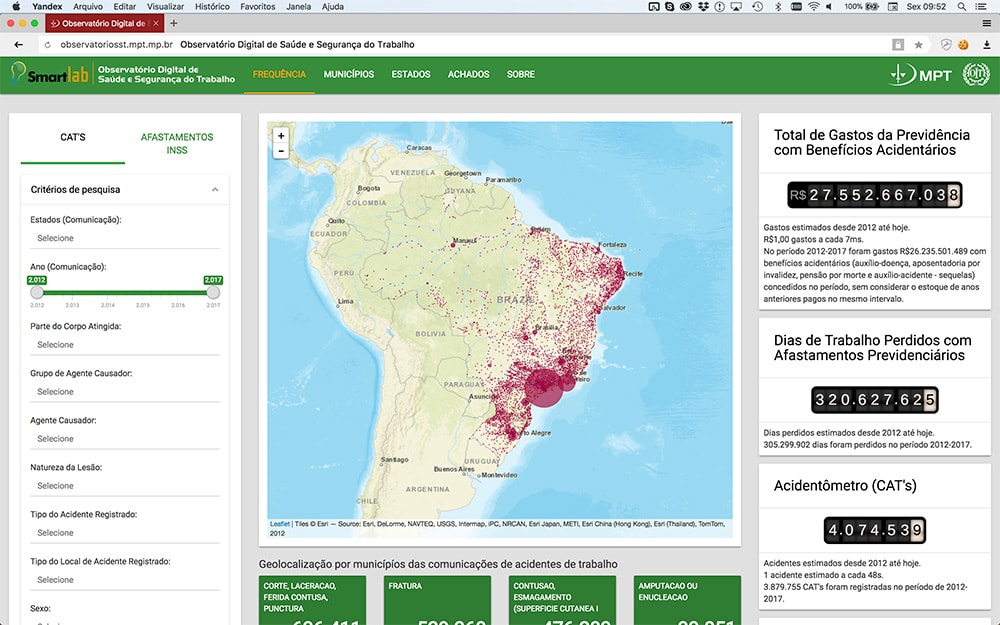Open the Estados (Comunicação) dropdown
Screen dimensions: 1000x625
tap(125, 238)
